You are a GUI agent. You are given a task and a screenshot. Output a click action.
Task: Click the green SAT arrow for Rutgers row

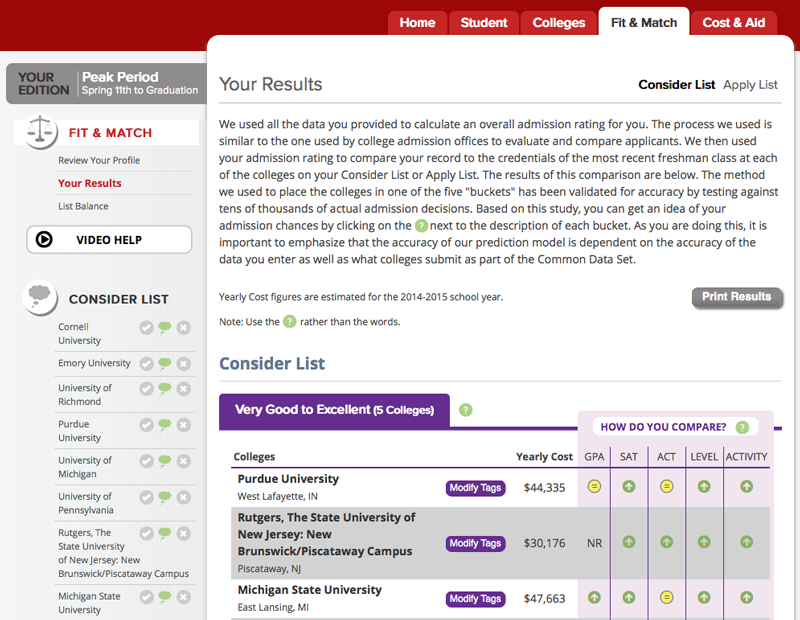tap(629, 542)
